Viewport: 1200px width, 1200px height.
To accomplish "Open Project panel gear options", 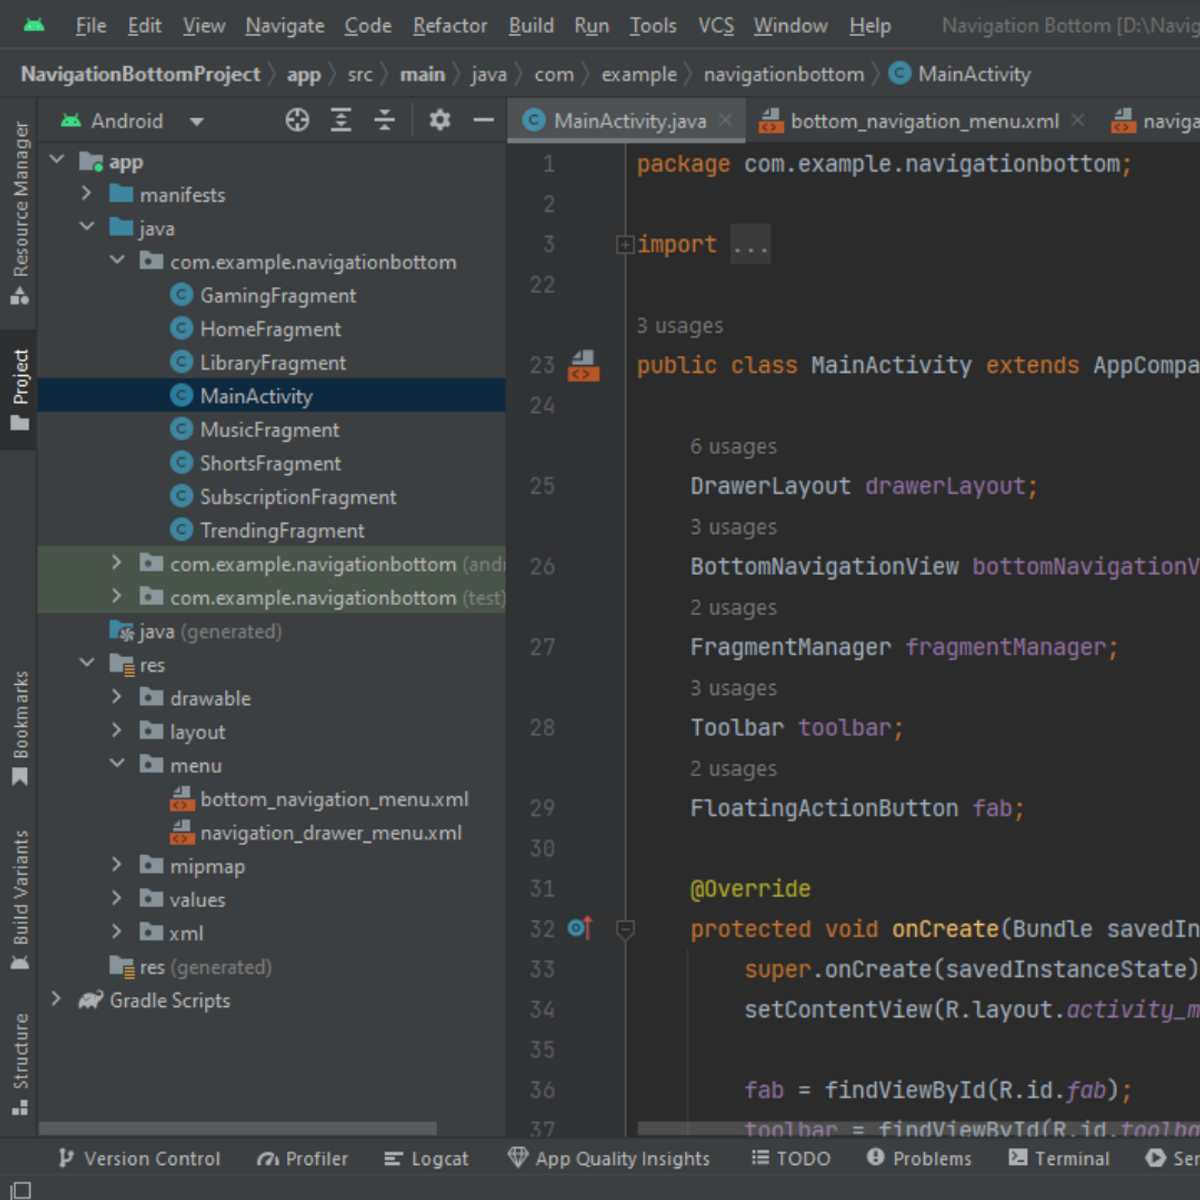I will click(439, 121).
